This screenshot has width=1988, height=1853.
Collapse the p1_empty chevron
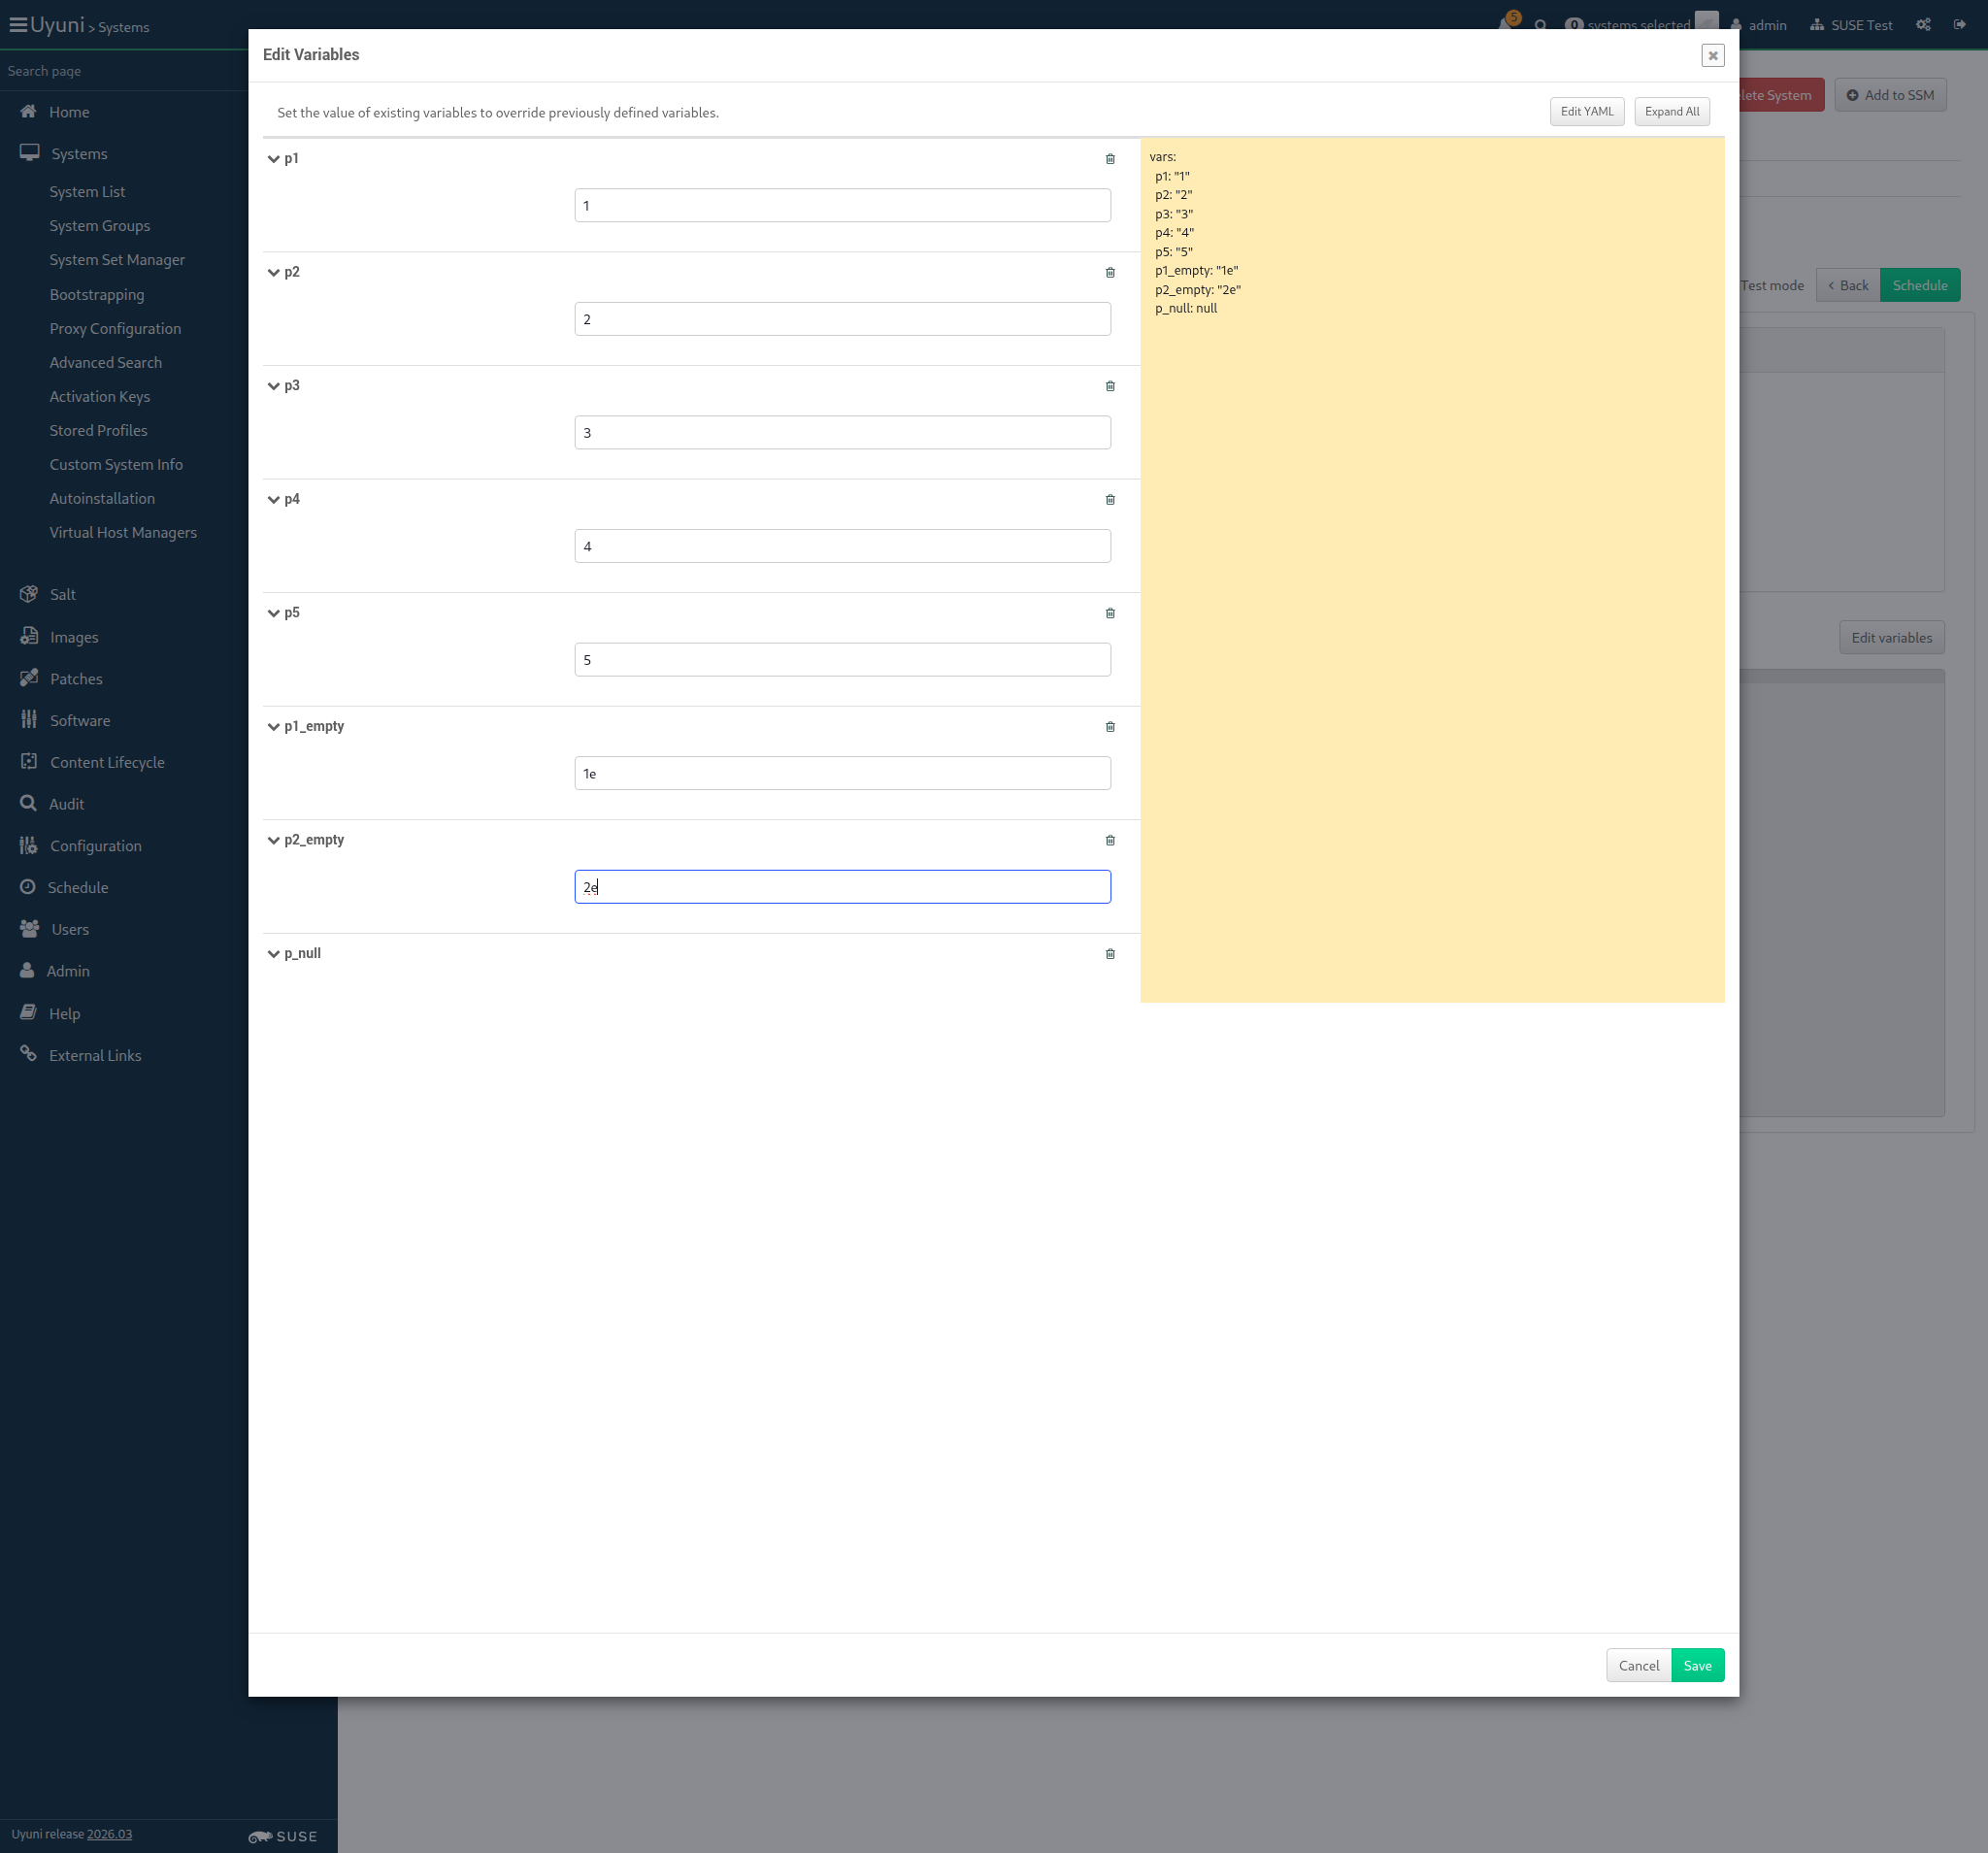(x=273, y=727)
